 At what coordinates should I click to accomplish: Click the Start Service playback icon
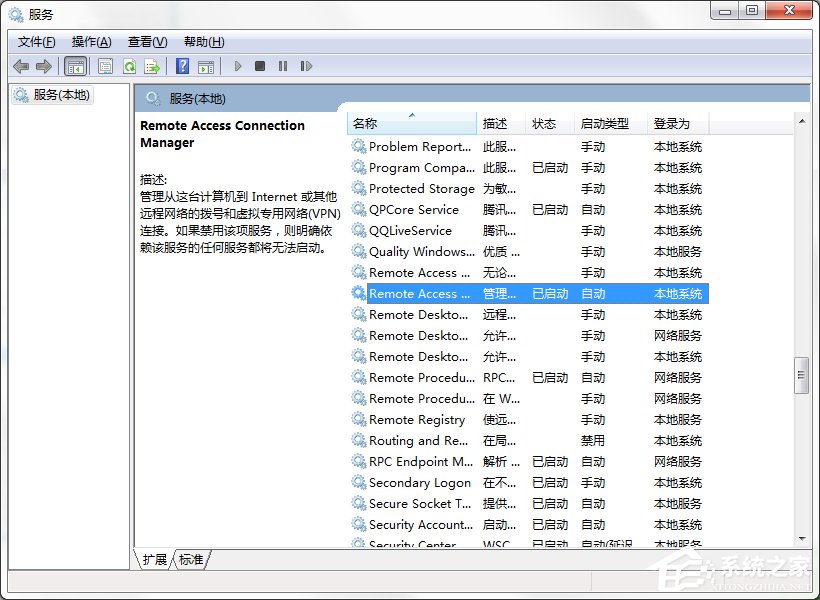[237, 66]
